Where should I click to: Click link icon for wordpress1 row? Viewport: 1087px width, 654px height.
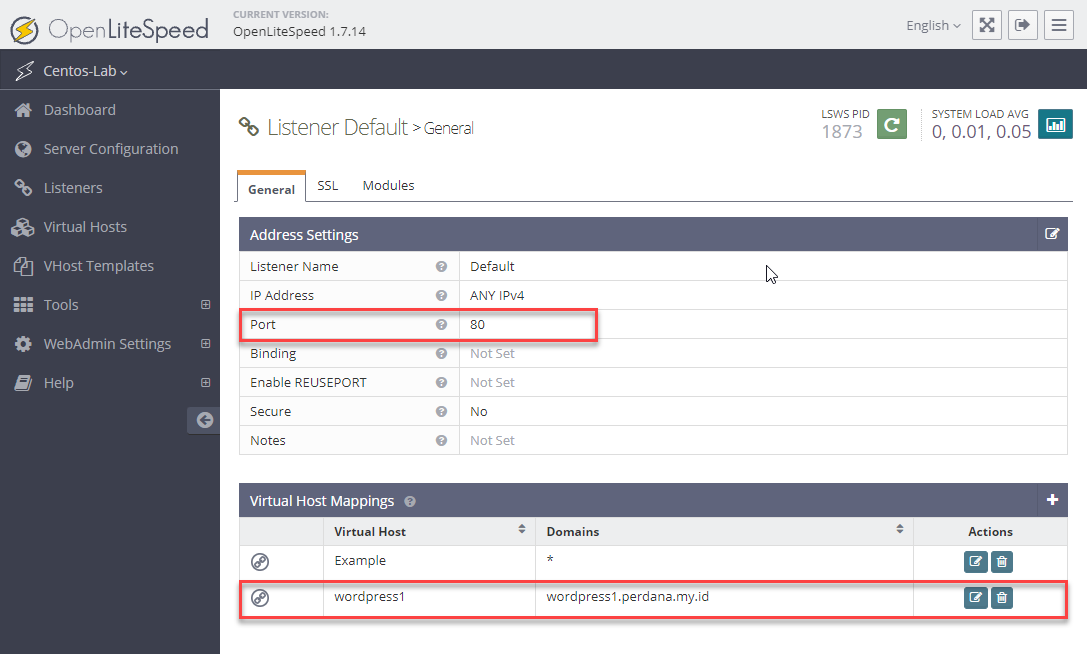pyautogui.click(x=260, y=598)
